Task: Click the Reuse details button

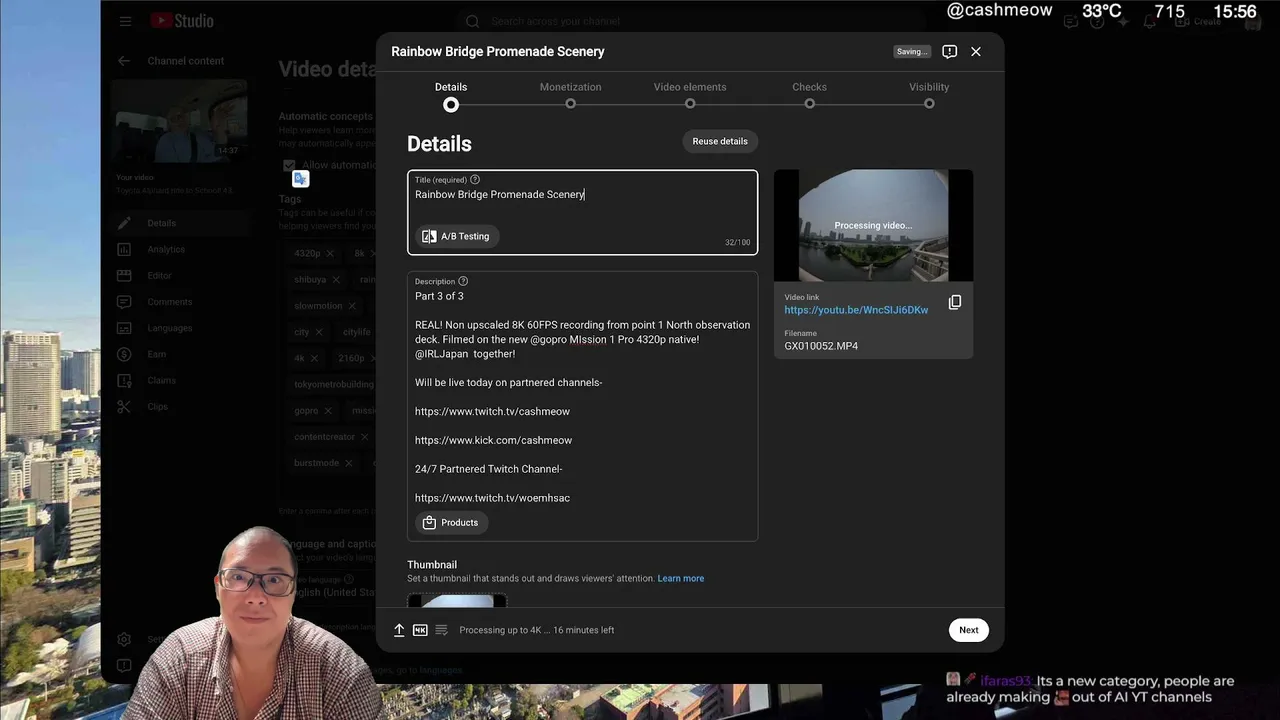Action: 720,141
